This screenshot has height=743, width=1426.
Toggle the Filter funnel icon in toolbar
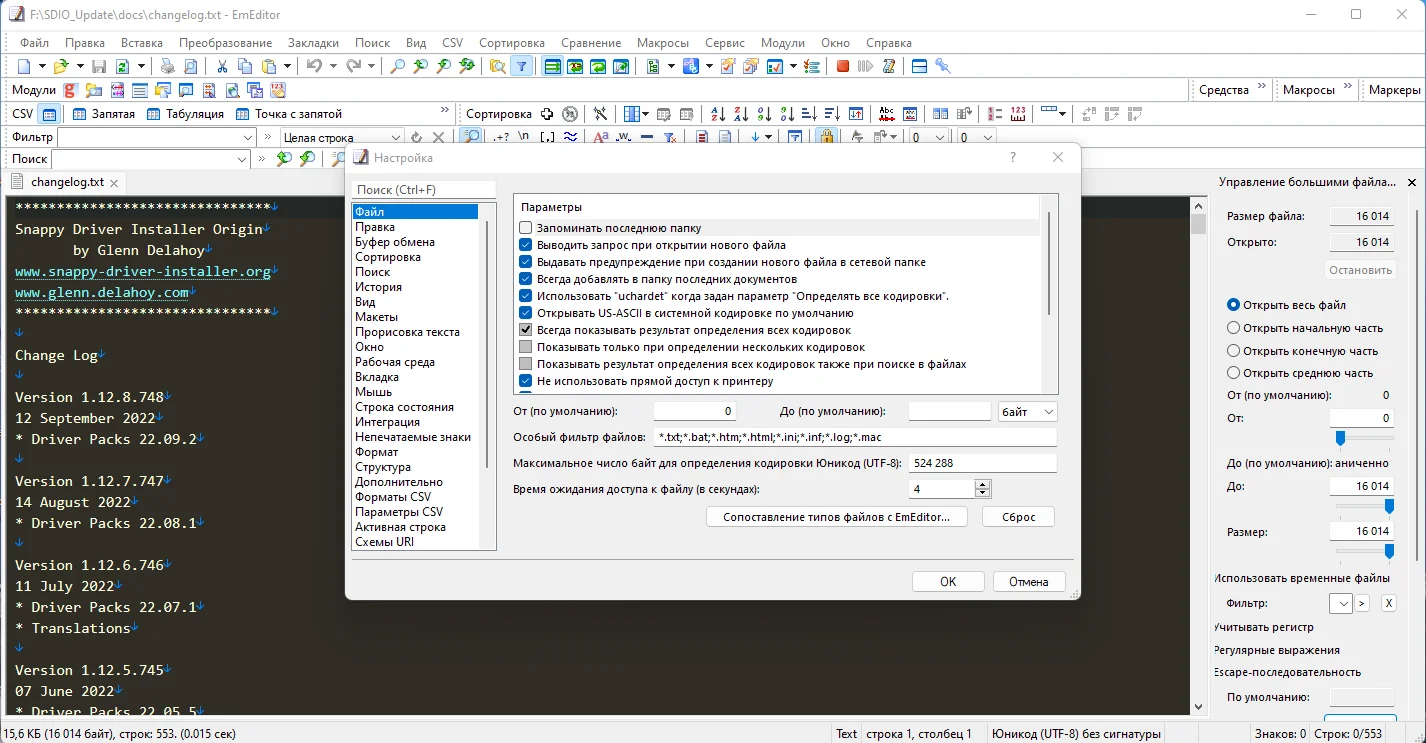click(x=521, y=66)
